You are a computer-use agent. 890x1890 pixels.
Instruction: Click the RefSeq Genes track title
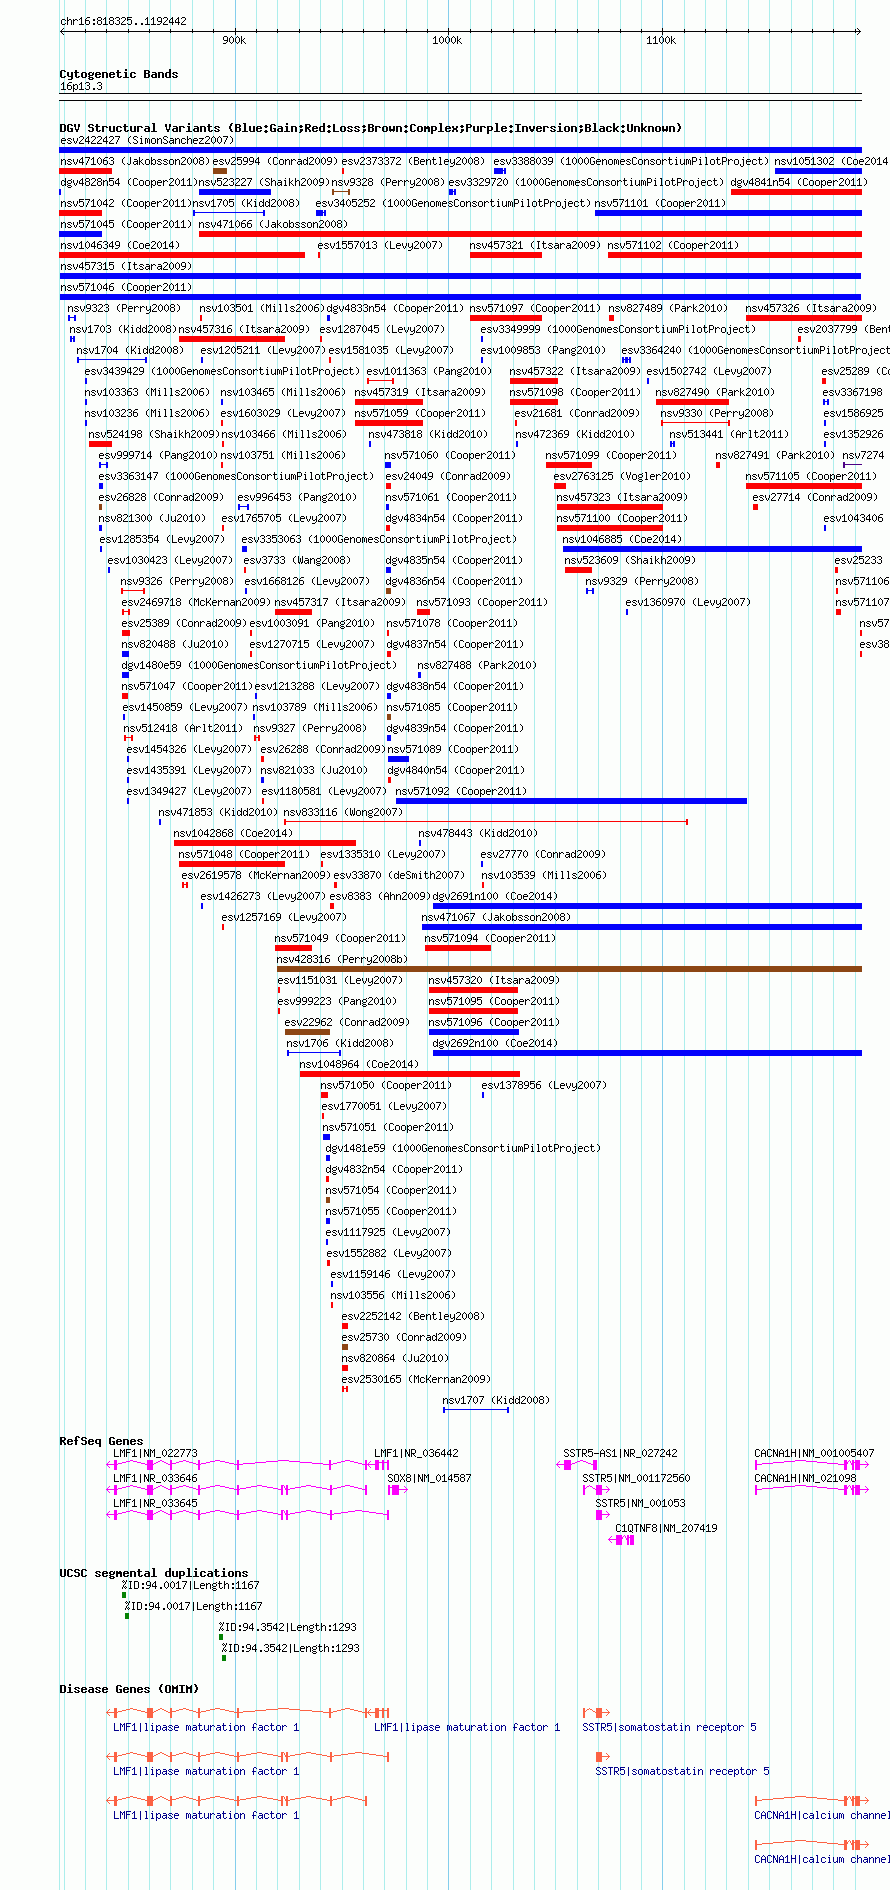[101, 1441]
